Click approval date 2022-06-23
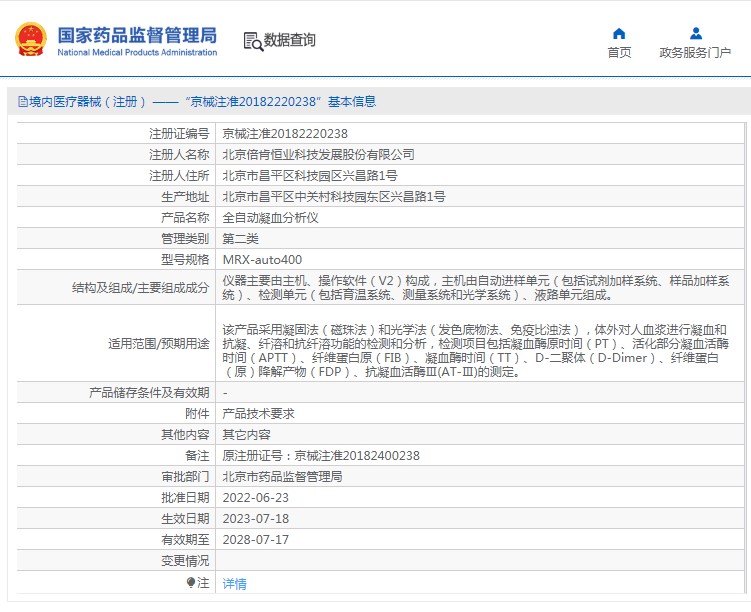 [x=256, y=498]
